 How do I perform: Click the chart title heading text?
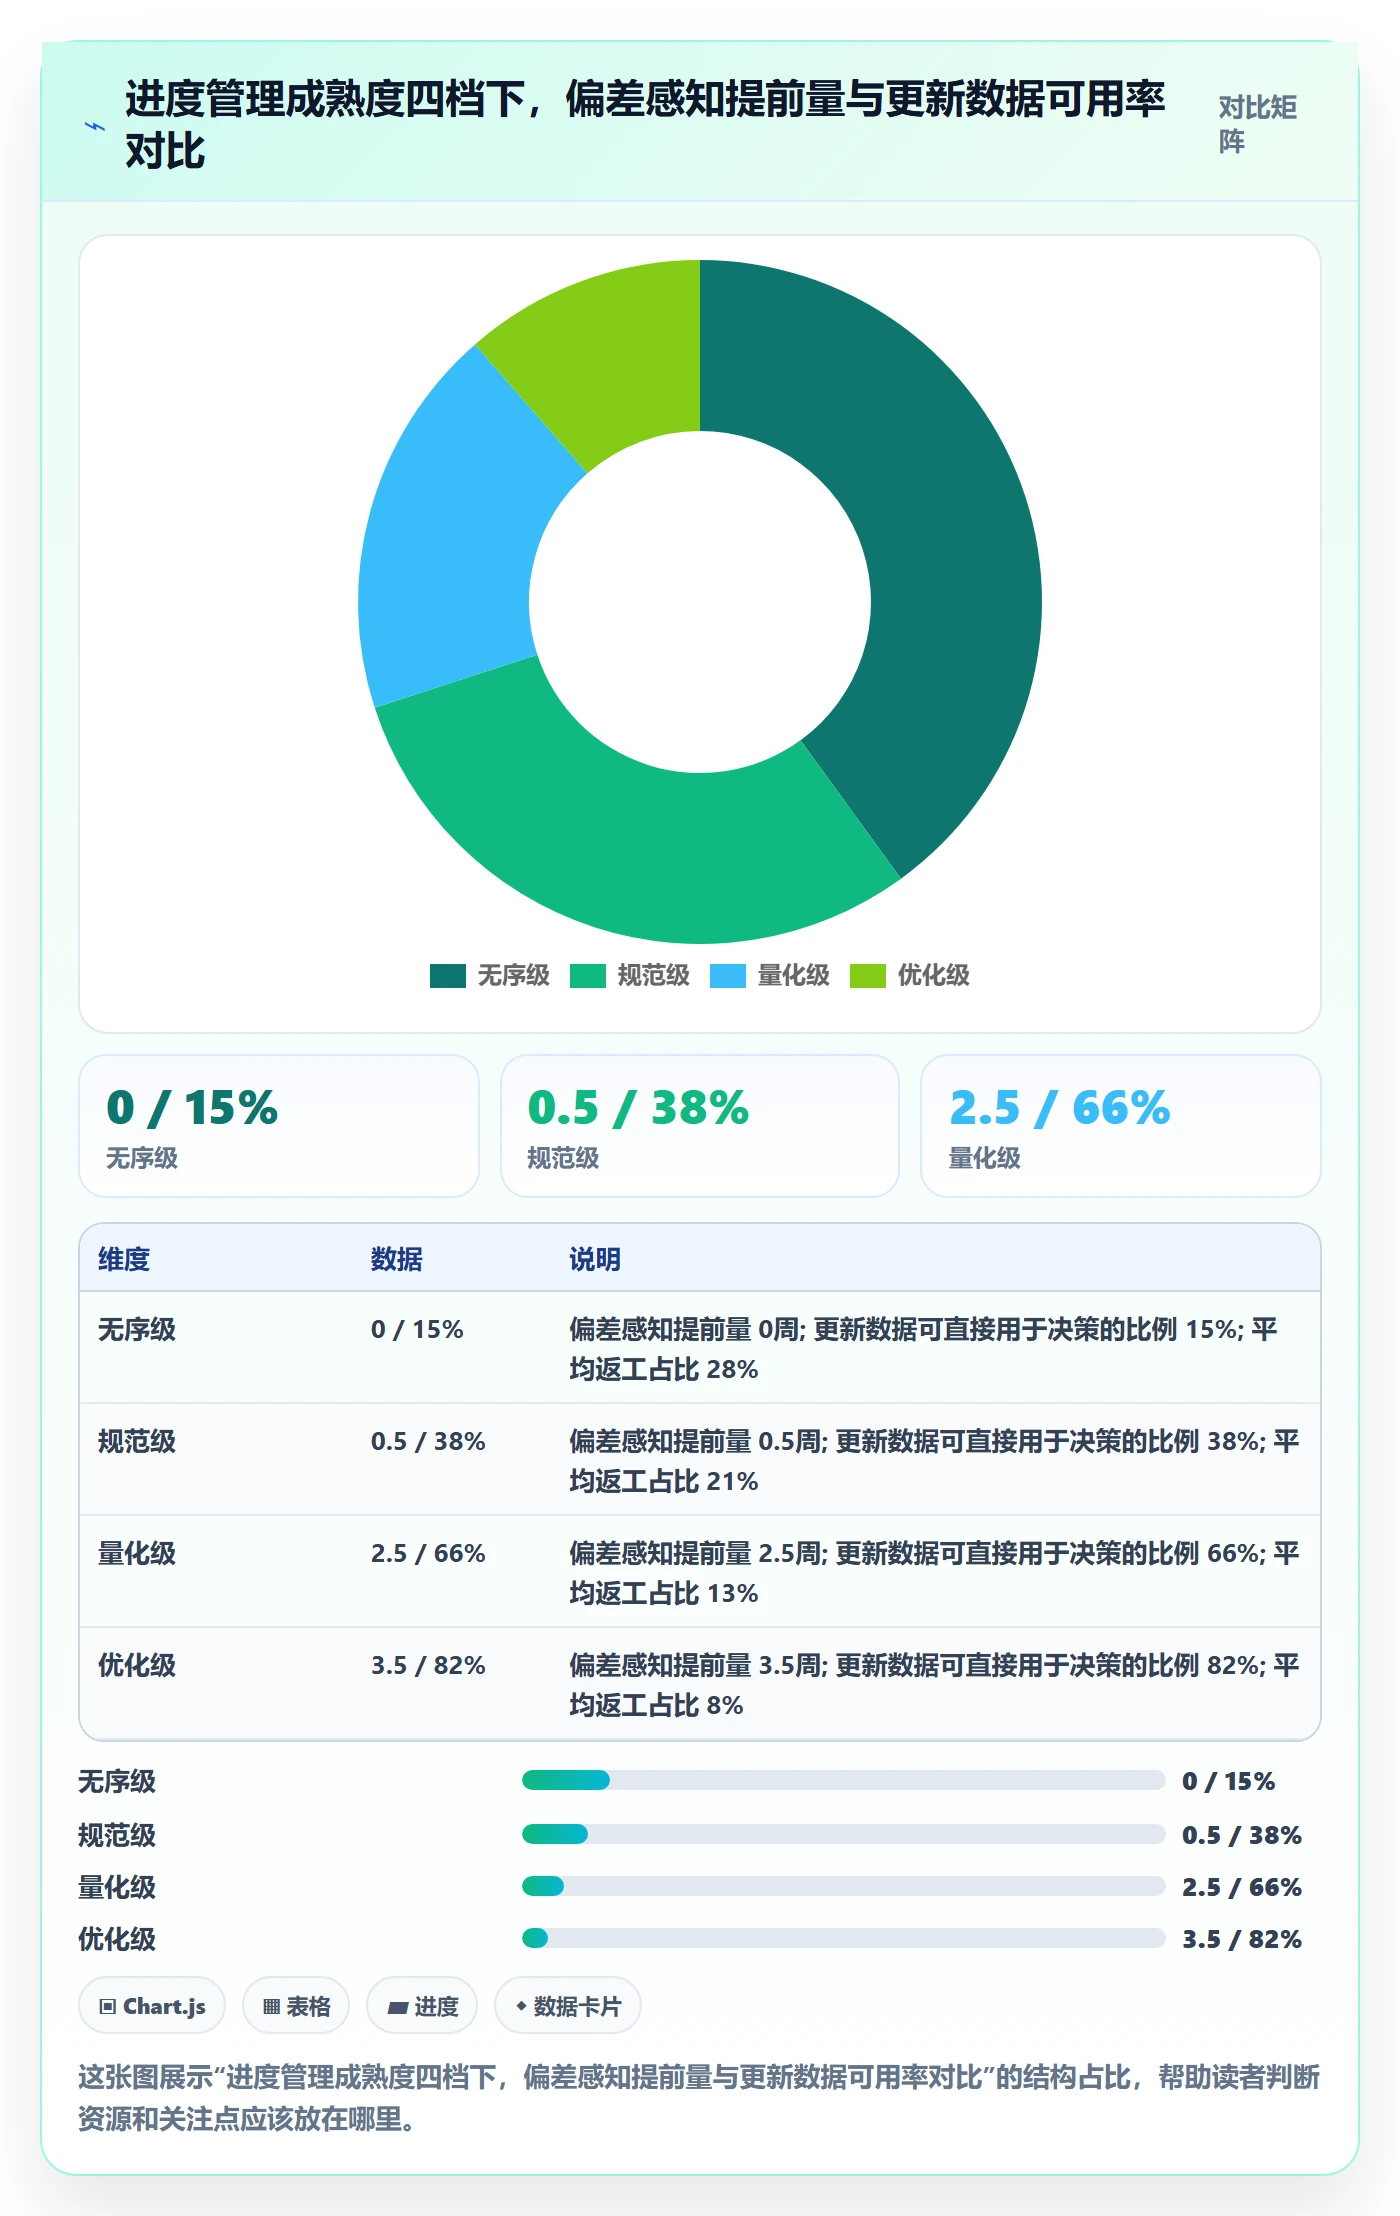coord(645,125)
